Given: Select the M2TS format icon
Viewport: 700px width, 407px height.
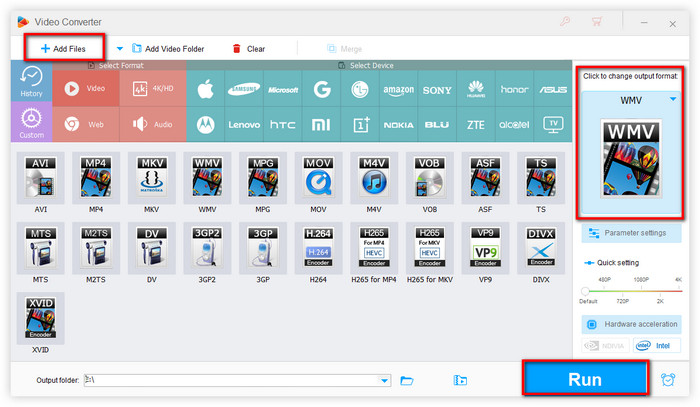Looking at the screenshot, I should pos(96,248).
